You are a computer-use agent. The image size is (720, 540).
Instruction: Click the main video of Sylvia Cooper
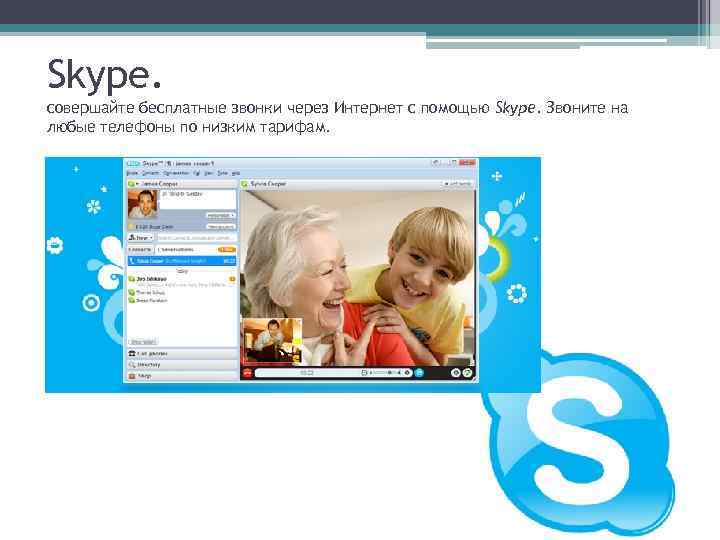358,279
